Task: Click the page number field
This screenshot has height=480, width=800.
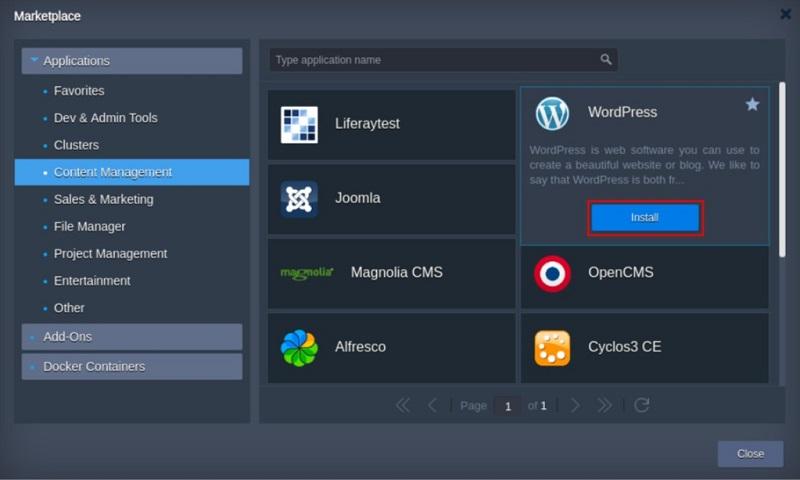Action: click(508, 406)
